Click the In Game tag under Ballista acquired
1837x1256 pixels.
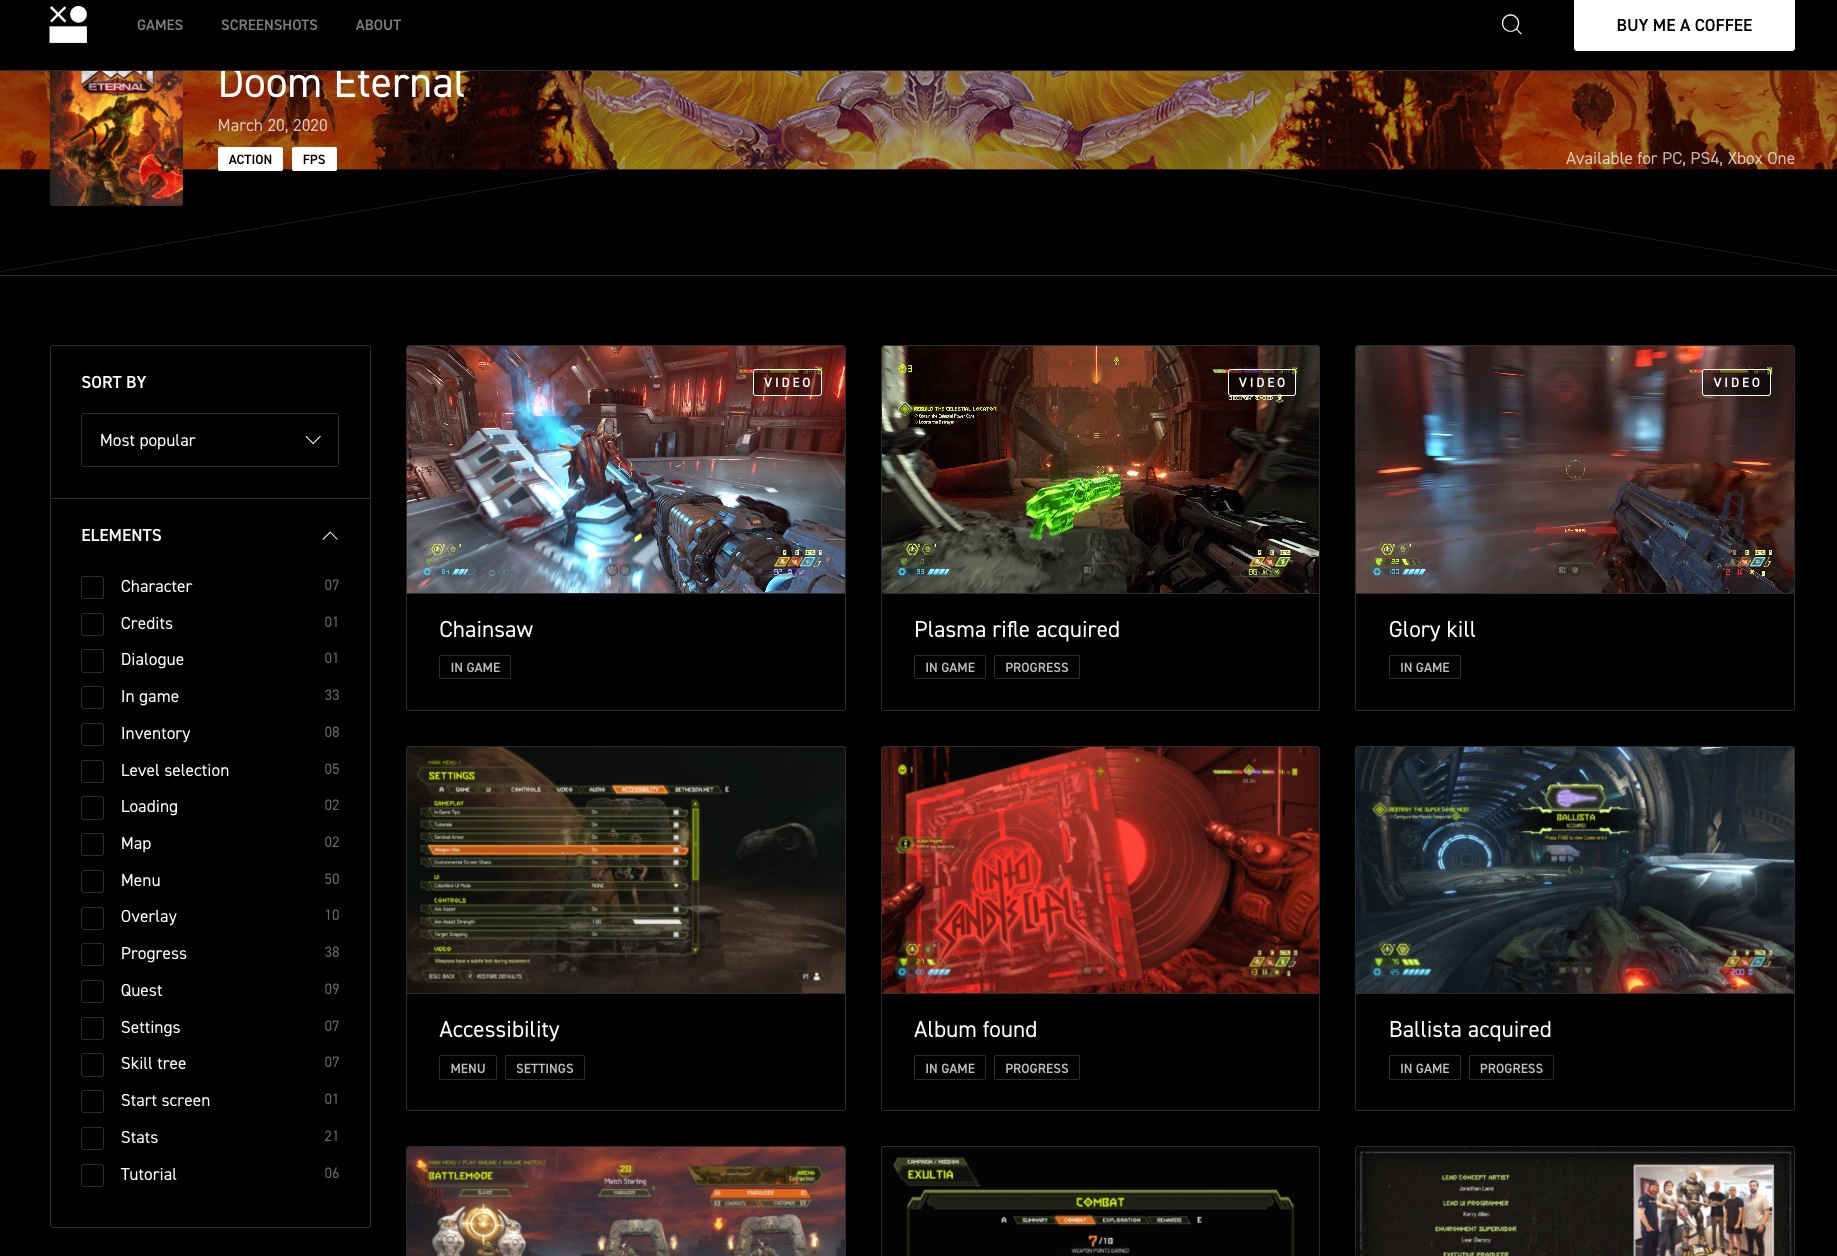pos(1425,1068)
